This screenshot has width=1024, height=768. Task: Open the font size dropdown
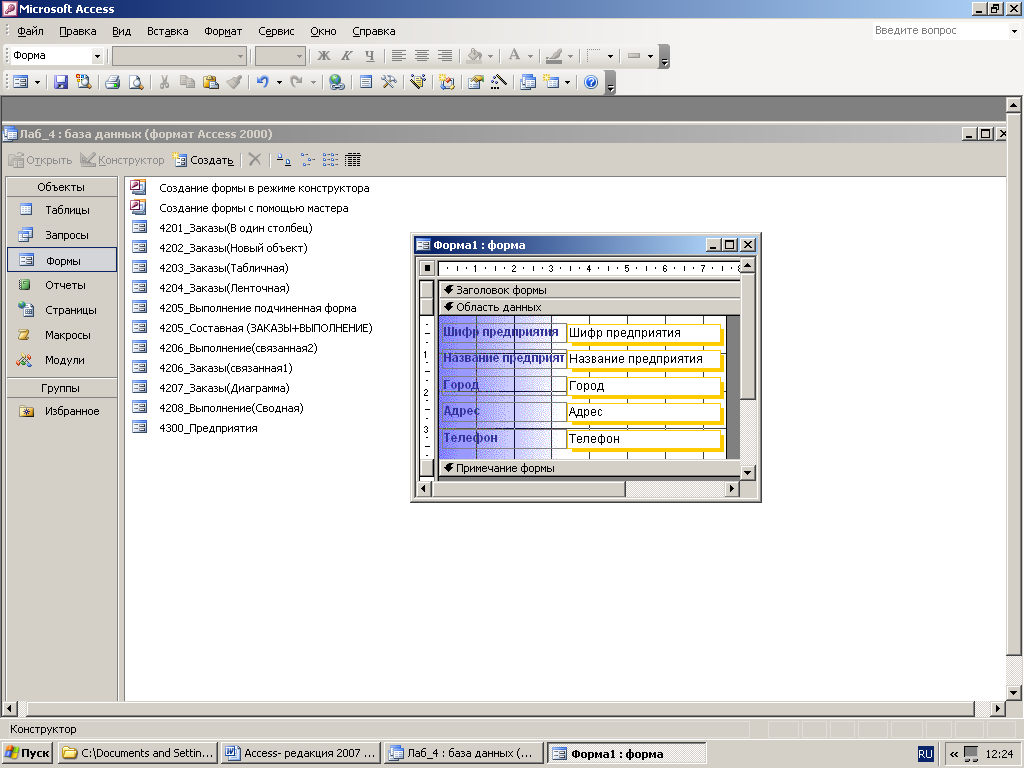pos(299,56)
